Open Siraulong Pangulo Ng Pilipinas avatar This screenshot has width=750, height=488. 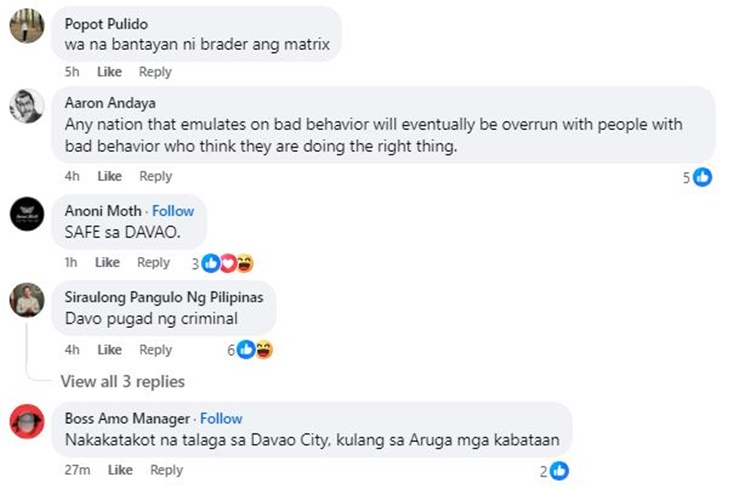(x=27, y=300)
